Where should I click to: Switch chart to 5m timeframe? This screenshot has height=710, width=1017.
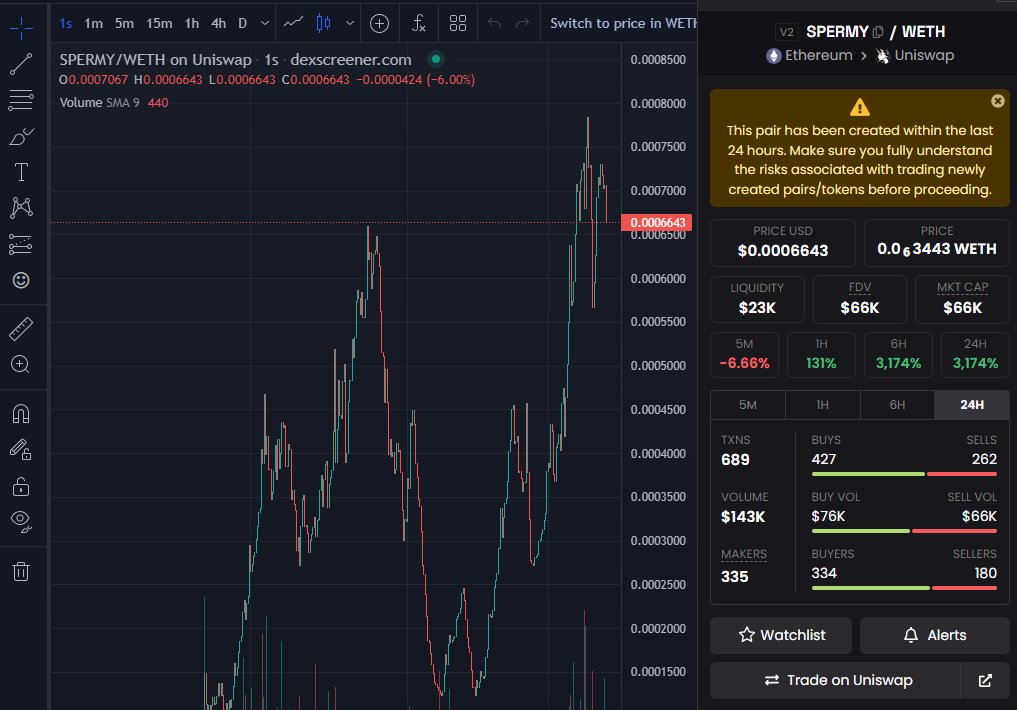point(124,23)
